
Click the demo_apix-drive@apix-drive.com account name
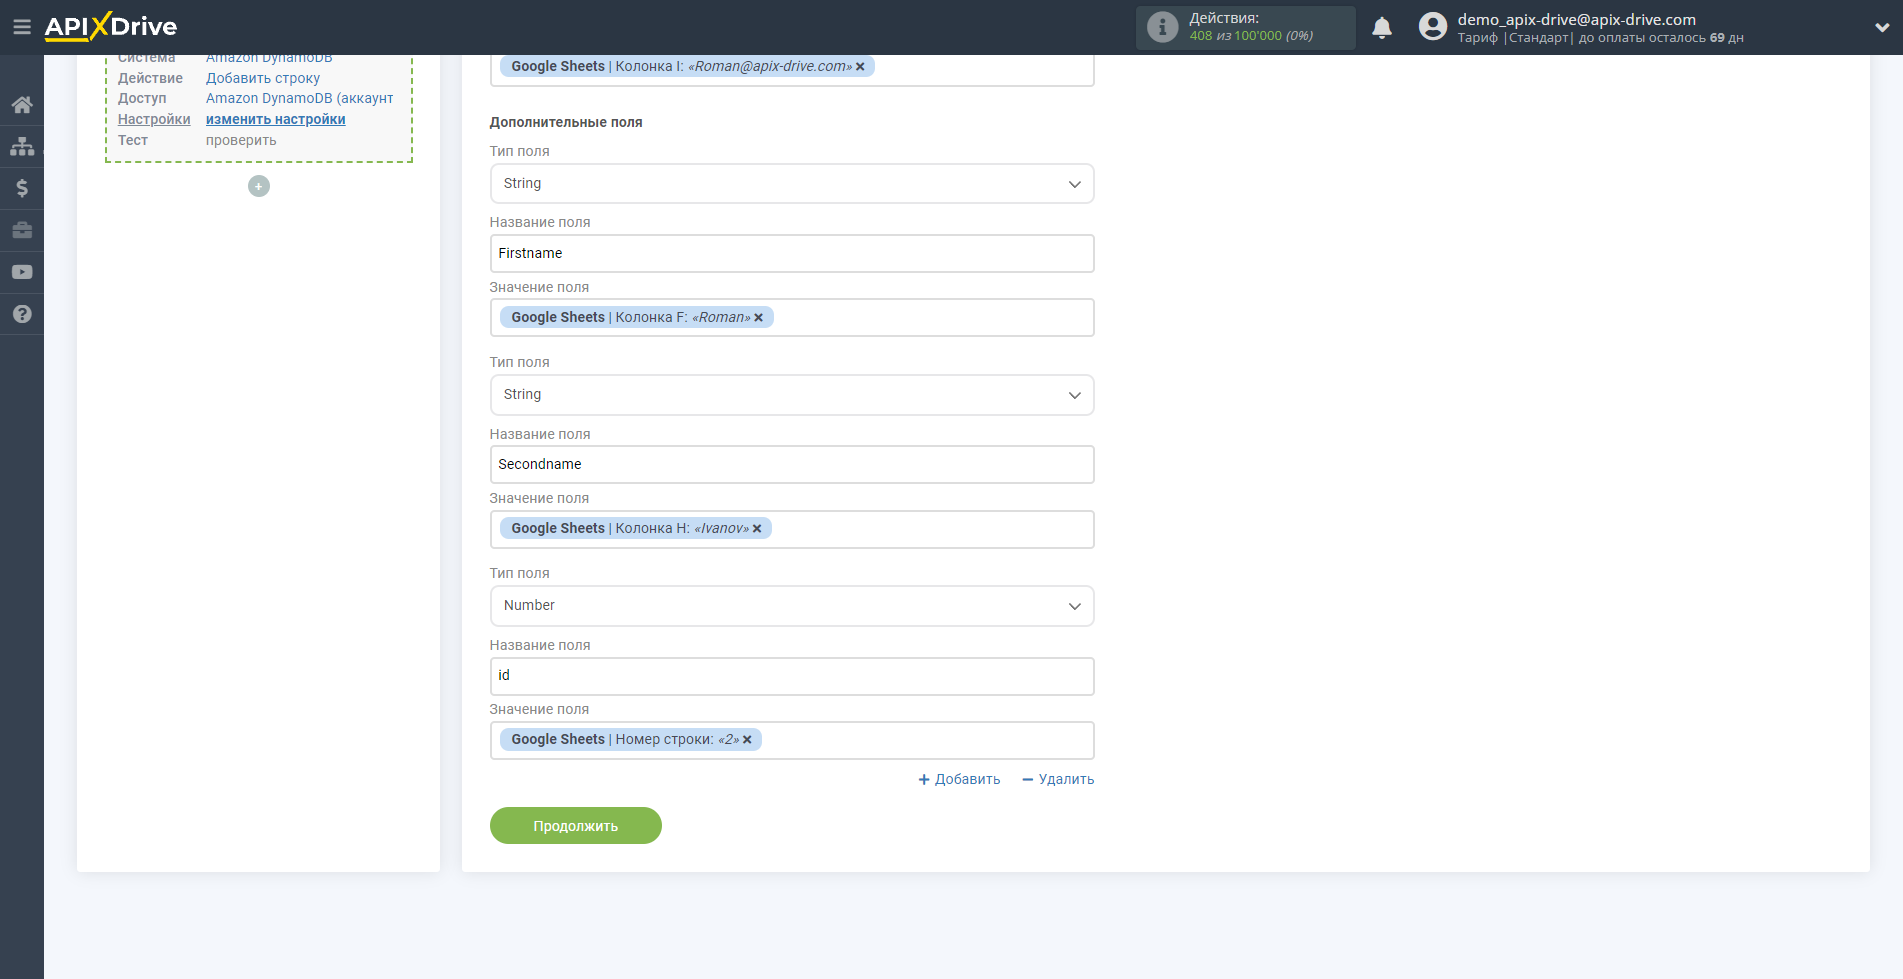click(x=1577, y=19)
